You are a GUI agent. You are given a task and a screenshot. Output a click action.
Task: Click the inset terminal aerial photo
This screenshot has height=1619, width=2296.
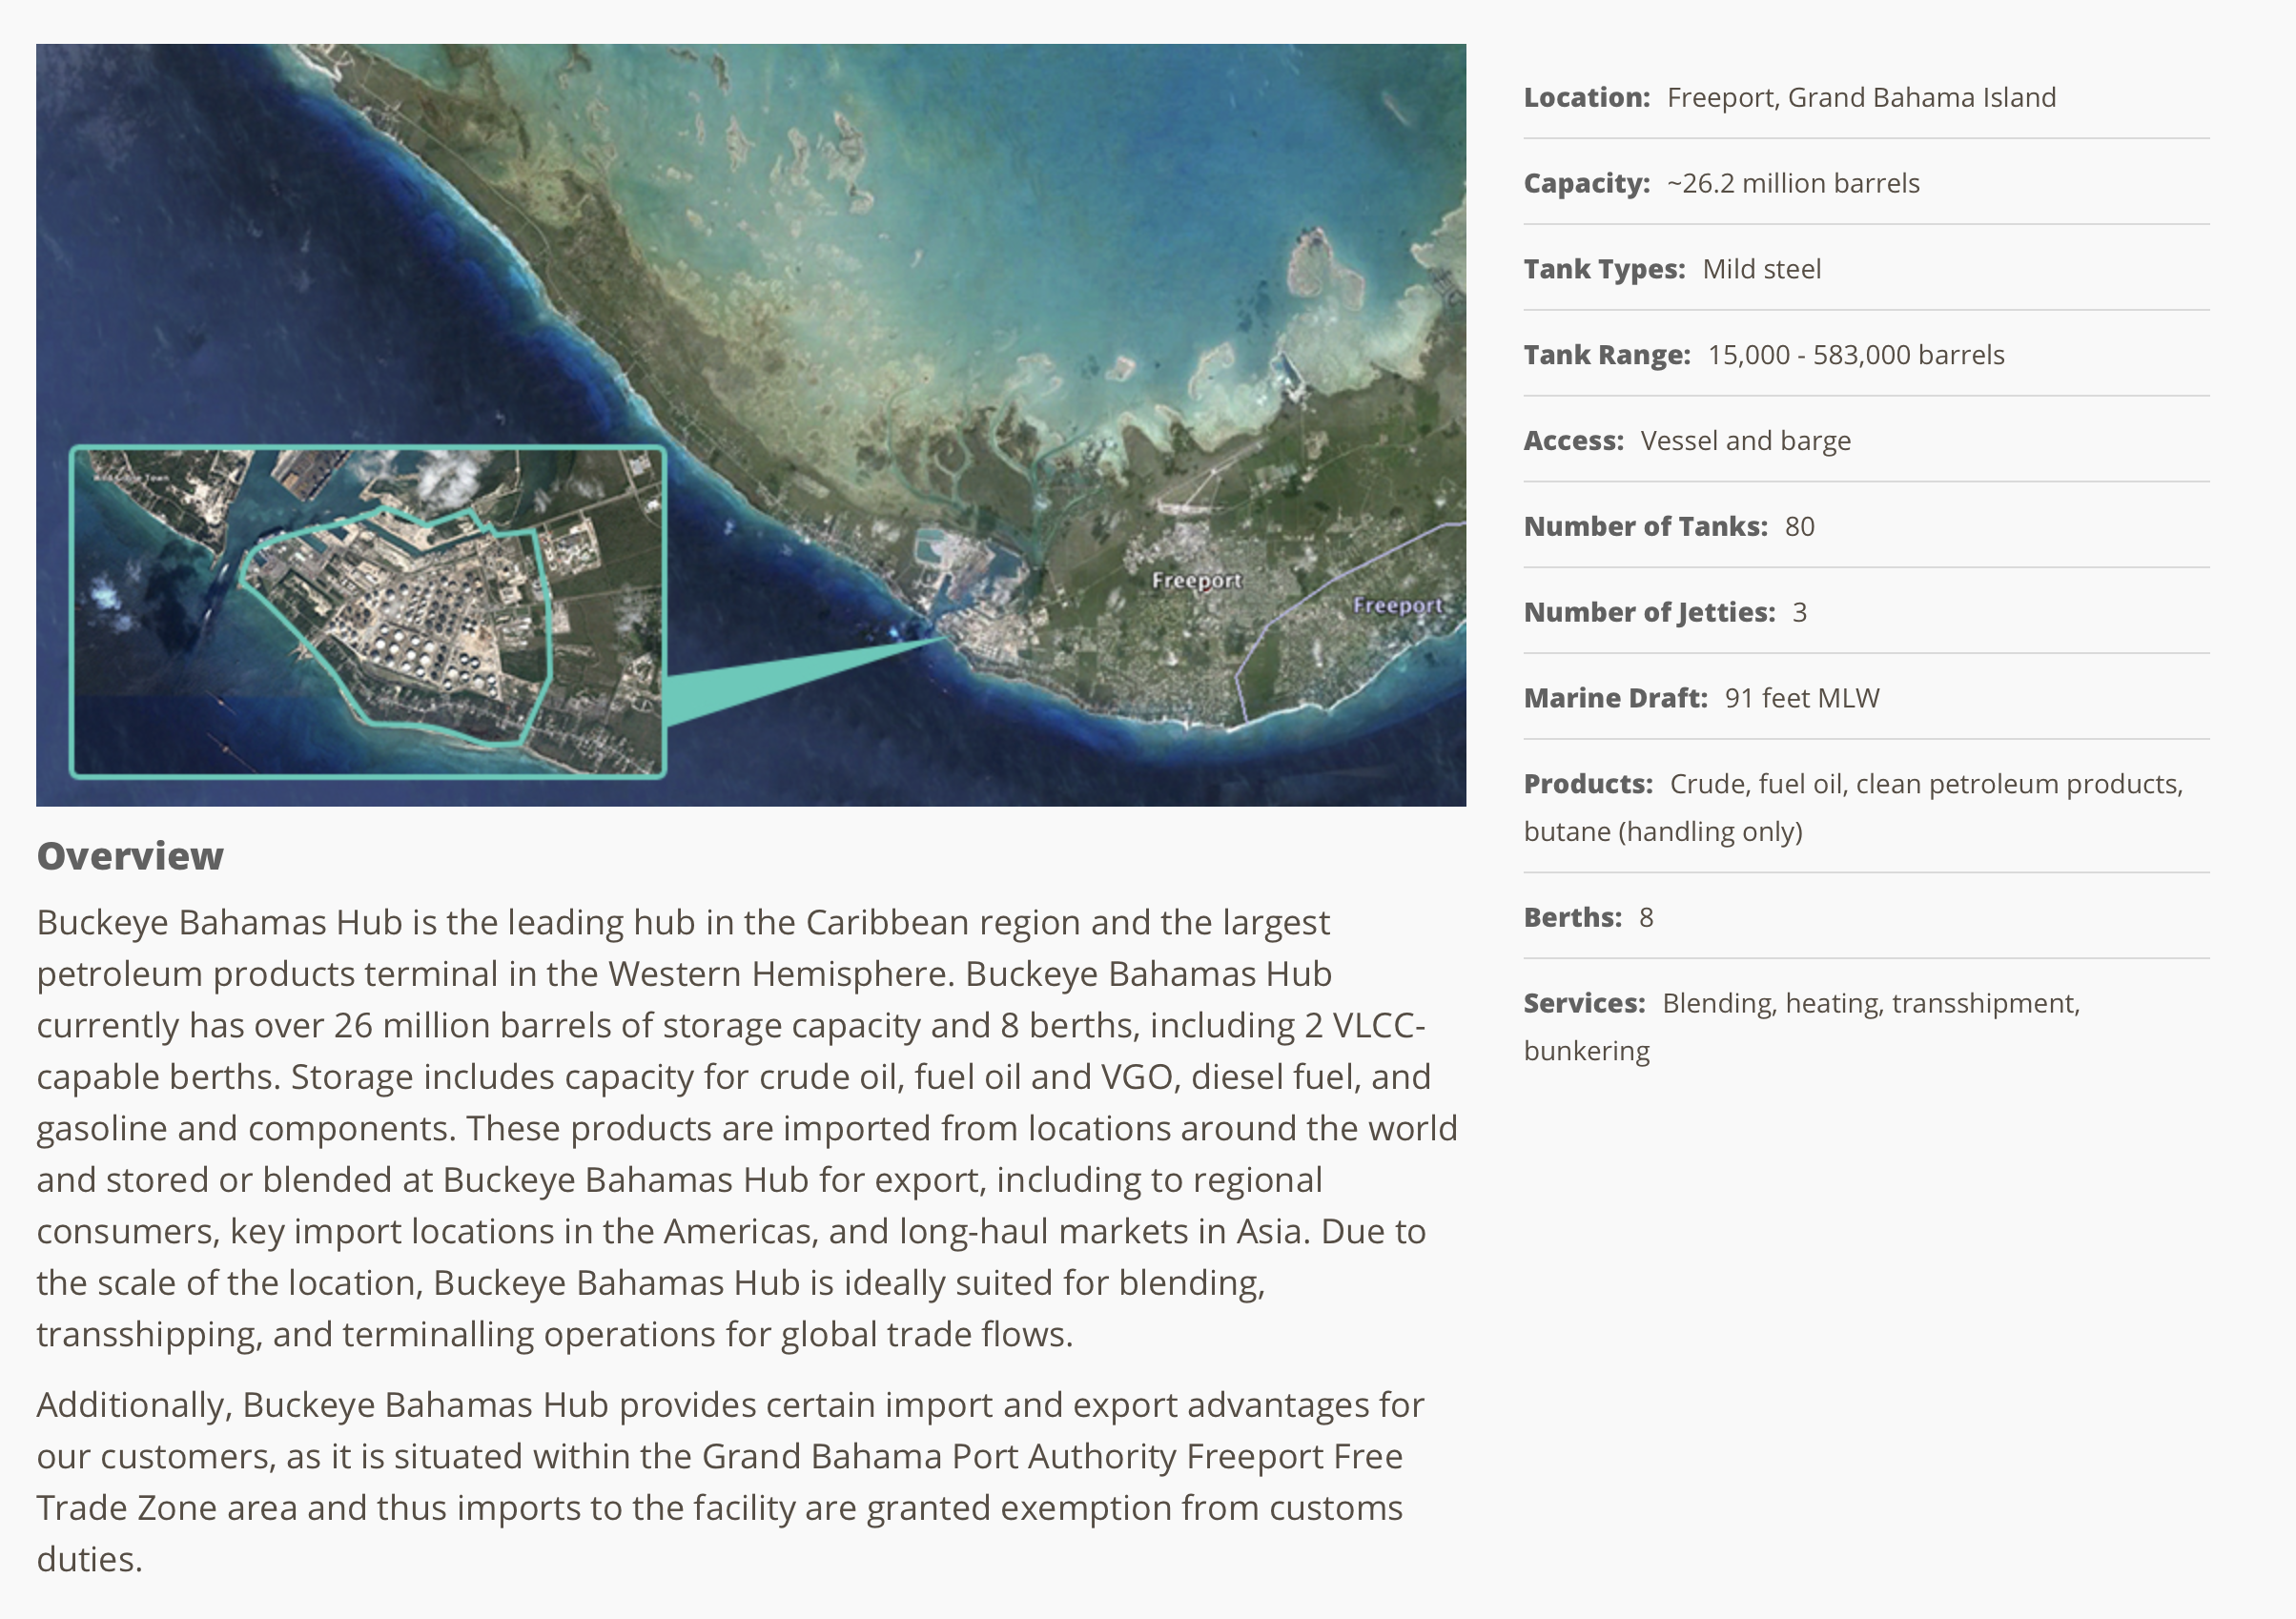click(x=368, y=611)
